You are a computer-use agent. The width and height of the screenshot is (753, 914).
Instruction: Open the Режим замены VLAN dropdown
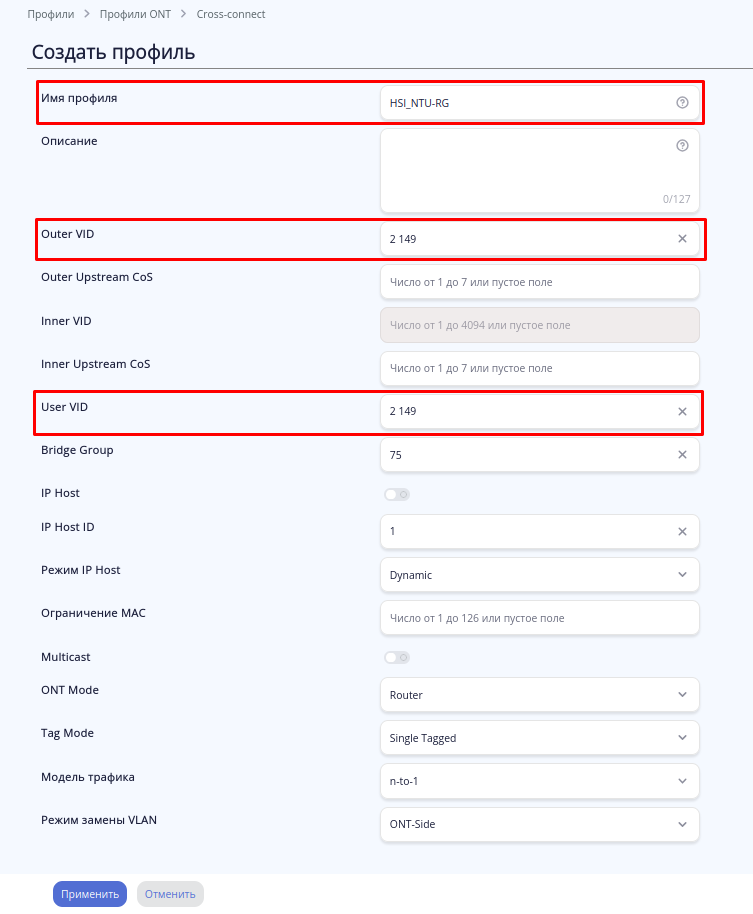click(539, 824)
